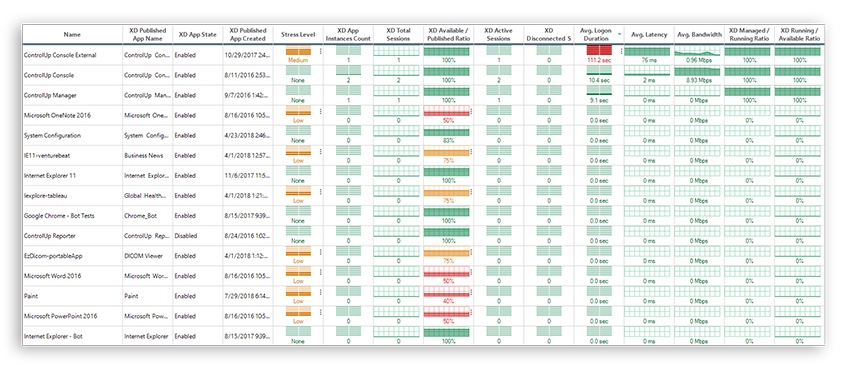
Task: Click the Avg. Bandwidth column header
Action: [x=699, y=34]
